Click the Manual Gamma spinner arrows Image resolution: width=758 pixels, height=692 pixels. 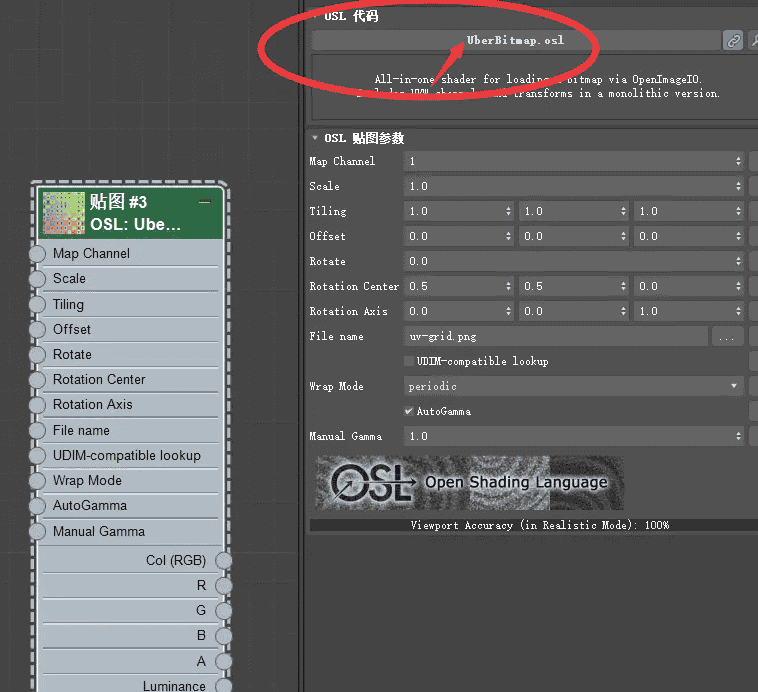(x=739, y=436)
